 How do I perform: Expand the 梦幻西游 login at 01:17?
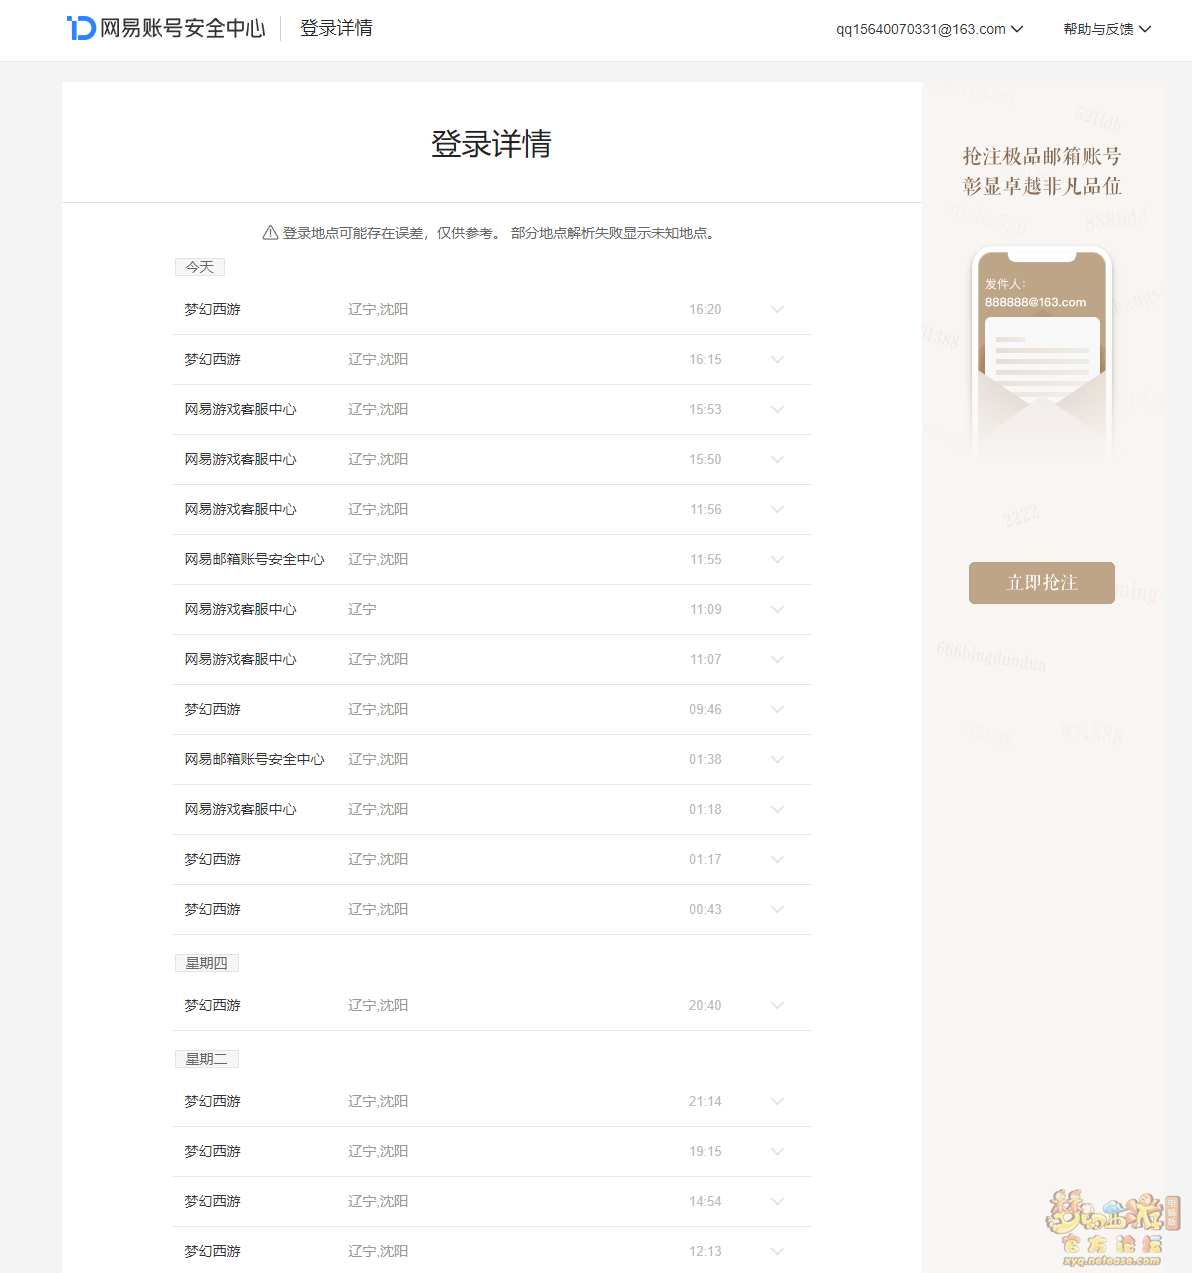click(777, 860)
